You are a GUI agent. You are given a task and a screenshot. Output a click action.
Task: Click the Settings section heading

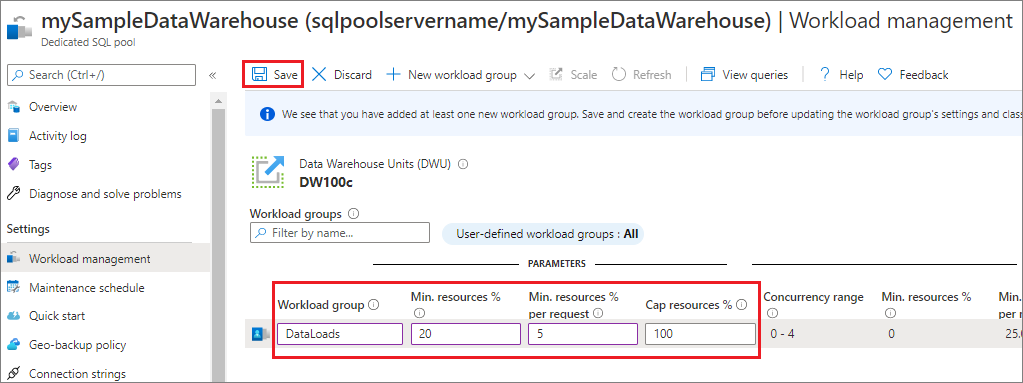[x=28, y=229]
